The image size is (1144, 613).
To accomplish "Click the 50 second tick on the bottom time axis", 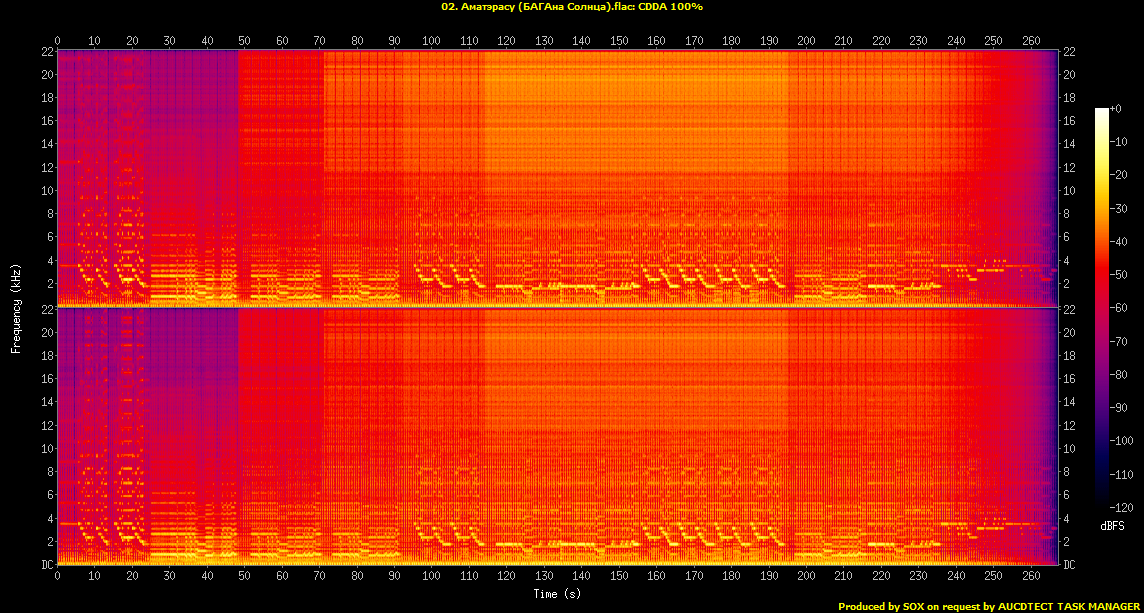I will [244, 575].
